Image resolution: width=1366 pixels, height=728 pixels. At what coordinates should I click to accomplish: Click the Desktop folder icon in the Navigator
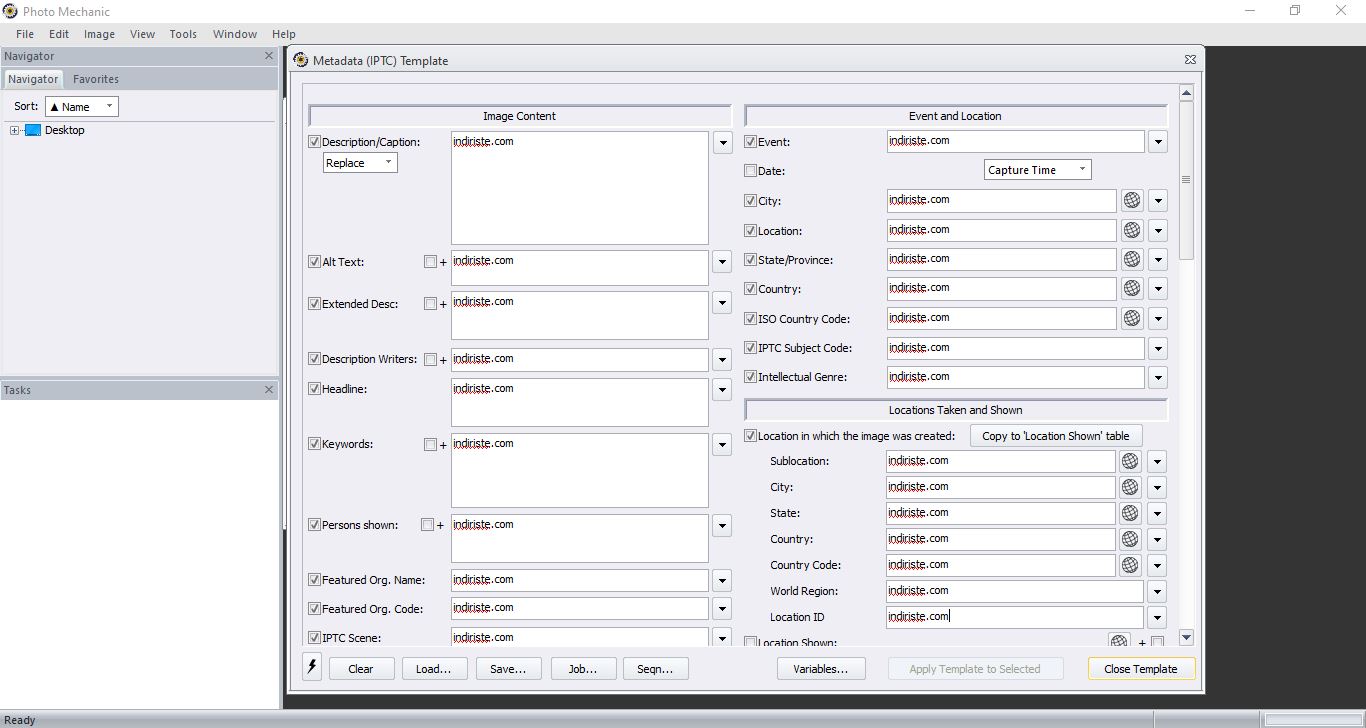point(33,130)
